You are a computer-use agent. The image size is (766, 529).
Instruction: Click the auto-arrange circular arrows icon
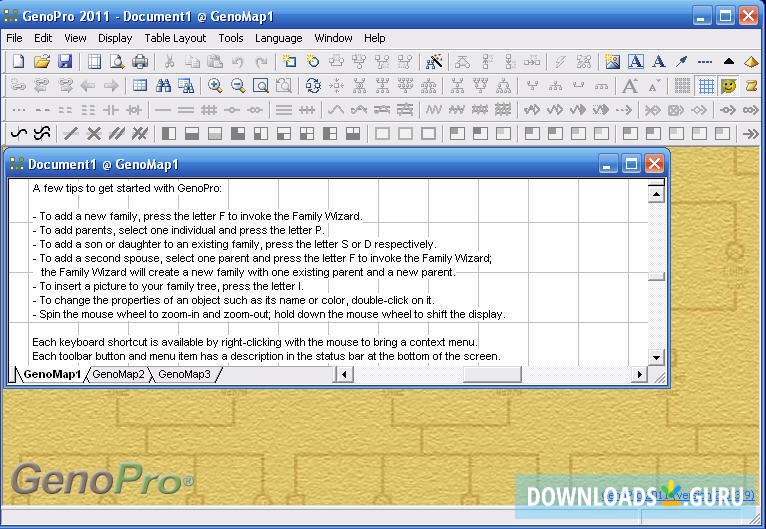point(313,86)
